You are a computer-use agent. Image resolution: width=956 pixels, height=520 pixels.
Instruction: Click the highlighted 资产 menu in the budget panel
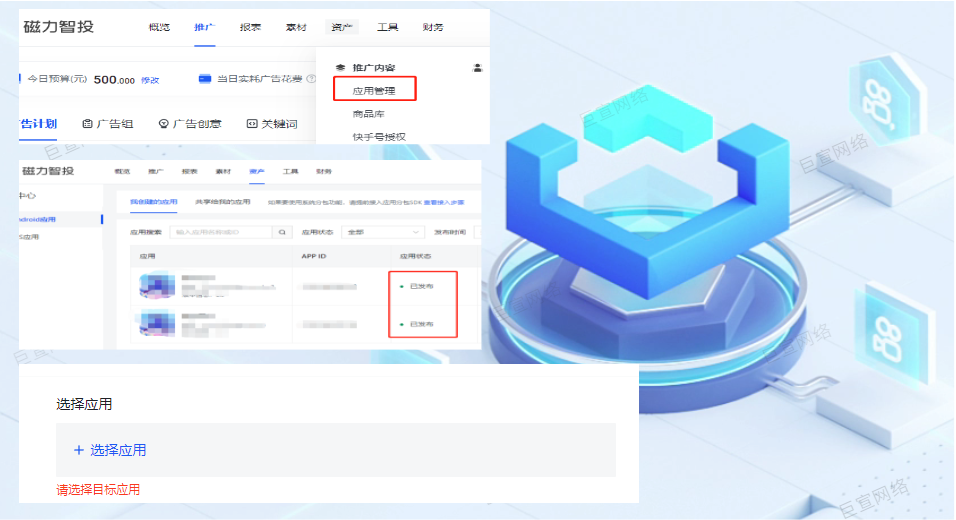click(341, 27)
